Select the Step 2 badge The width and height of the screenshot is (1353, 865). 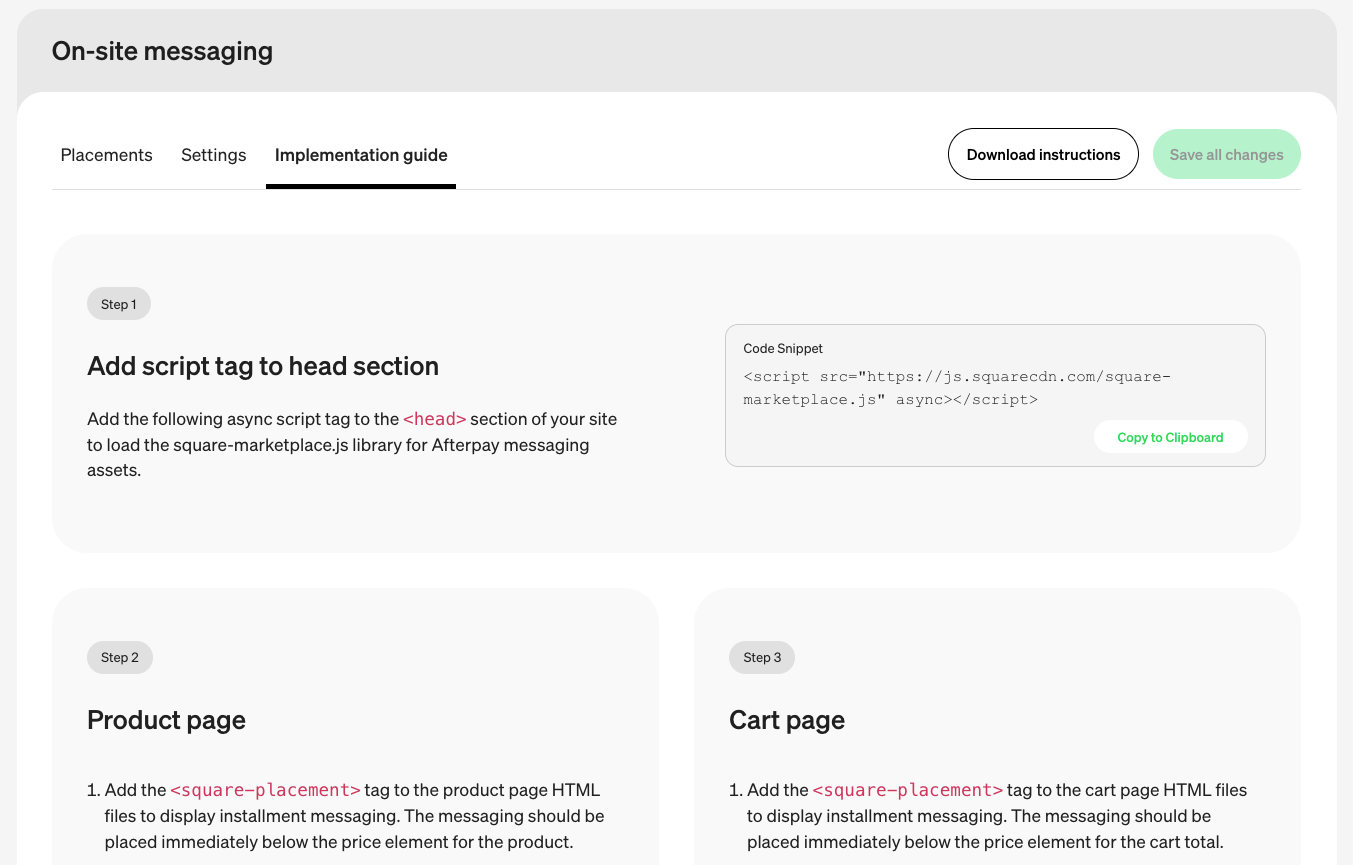point(120,657)
